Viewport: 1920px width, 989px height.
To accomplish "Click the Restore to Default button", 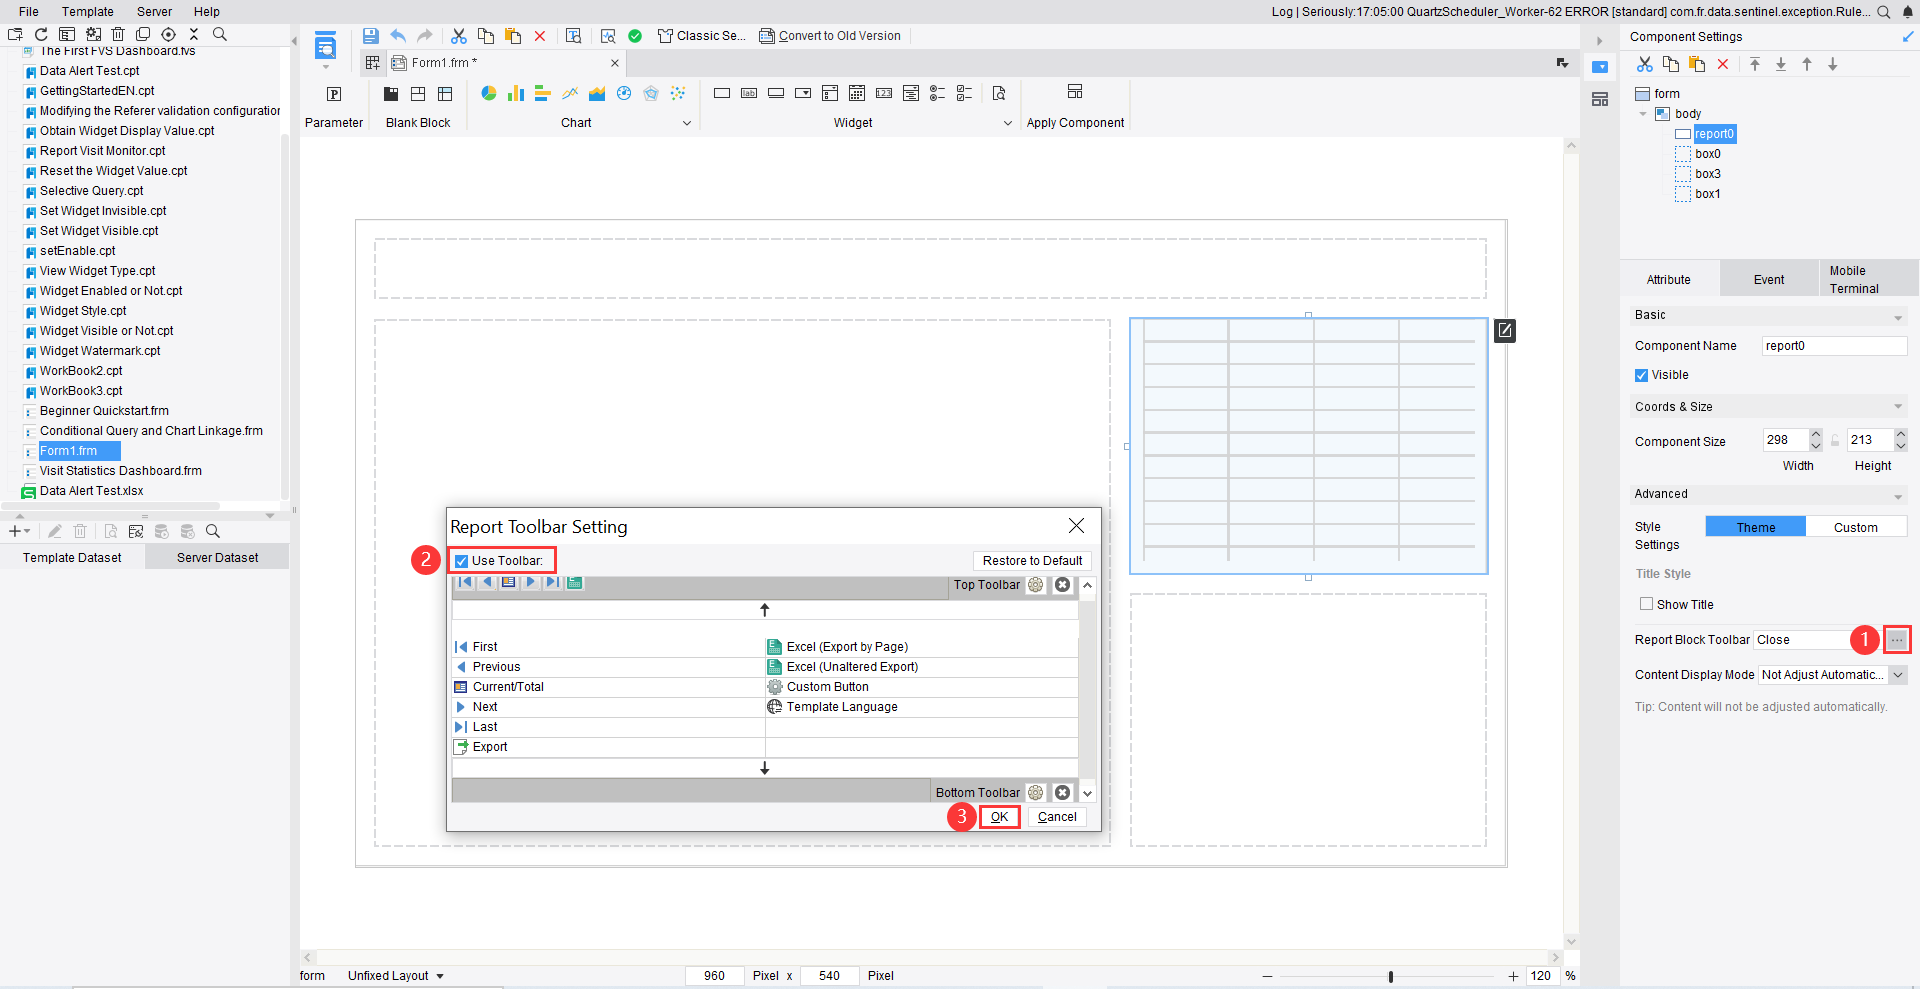I will point(1032,561).
